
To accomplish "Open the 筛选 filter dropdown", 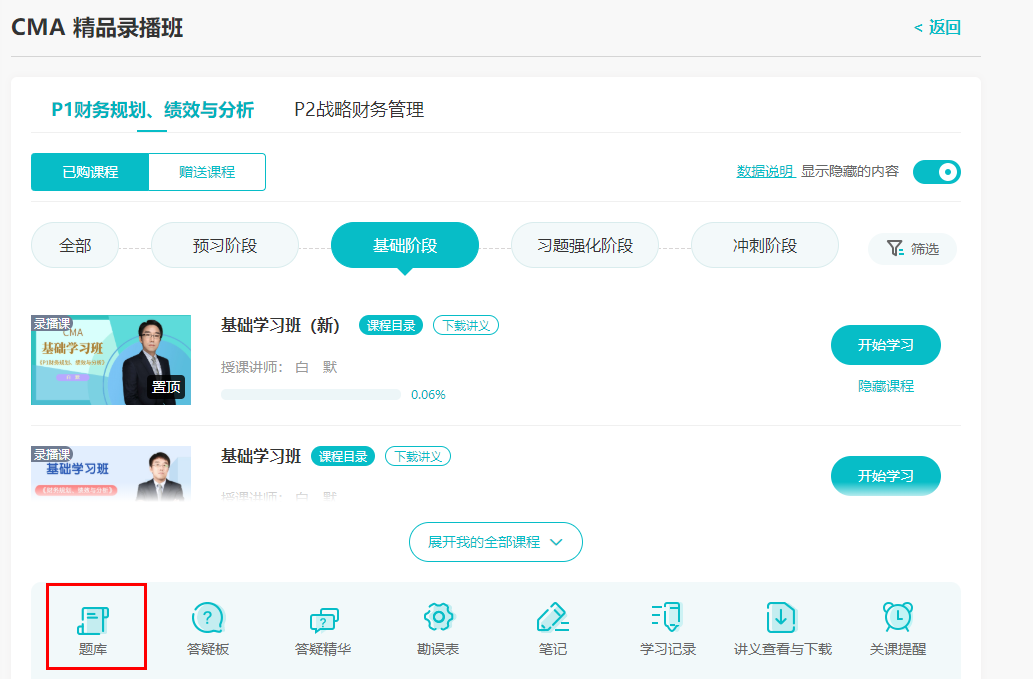I will point(912,249).
